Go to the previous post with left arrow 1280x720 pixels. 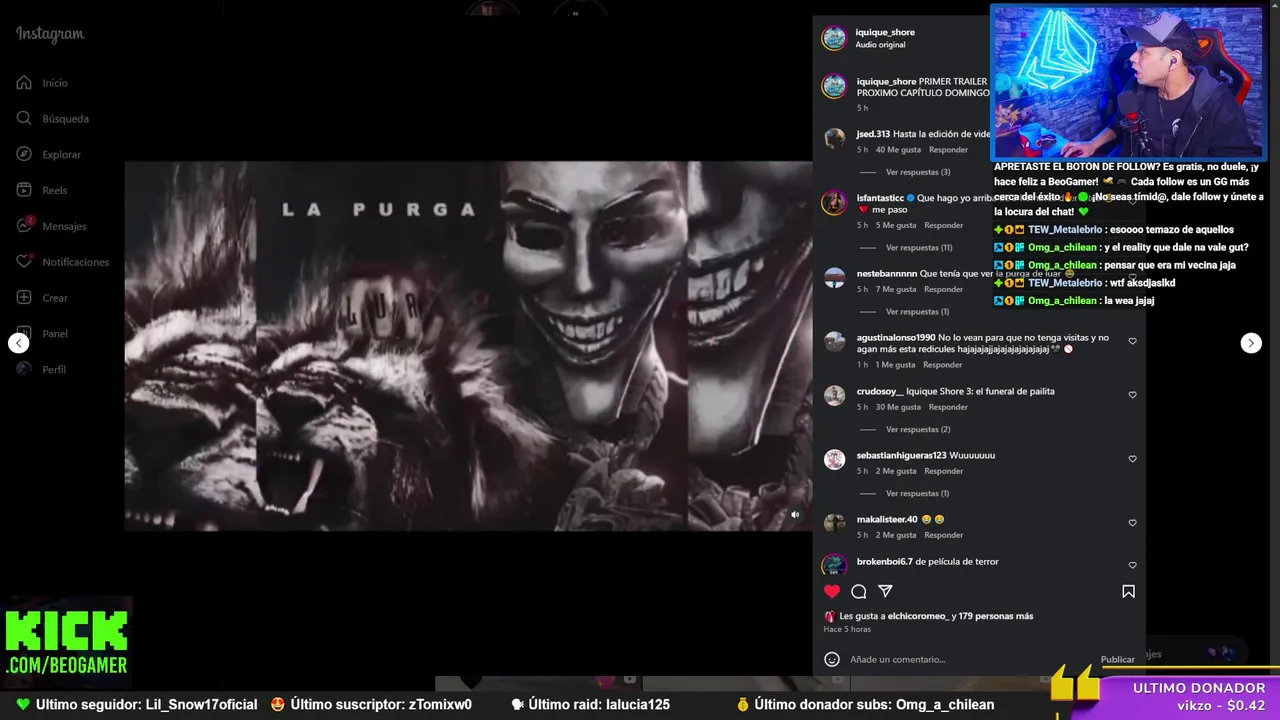18,343
